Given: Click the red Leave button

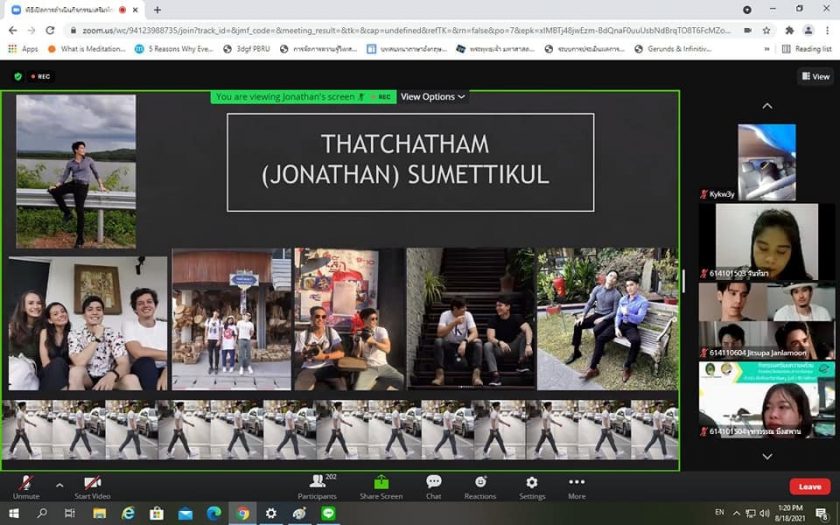Looking at the screenshot, I should coord(809,487).
